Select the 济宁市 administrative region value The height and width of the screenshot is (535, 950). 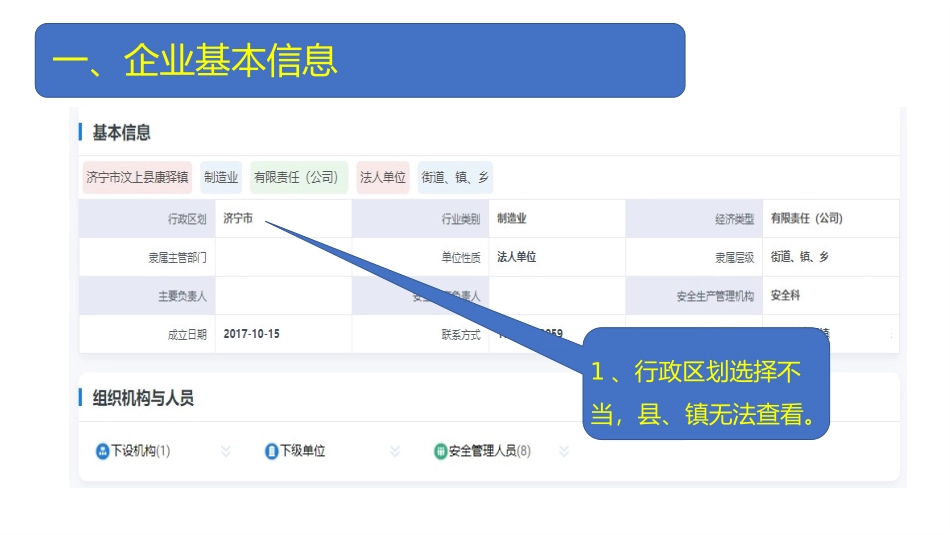tap(238, 218)
